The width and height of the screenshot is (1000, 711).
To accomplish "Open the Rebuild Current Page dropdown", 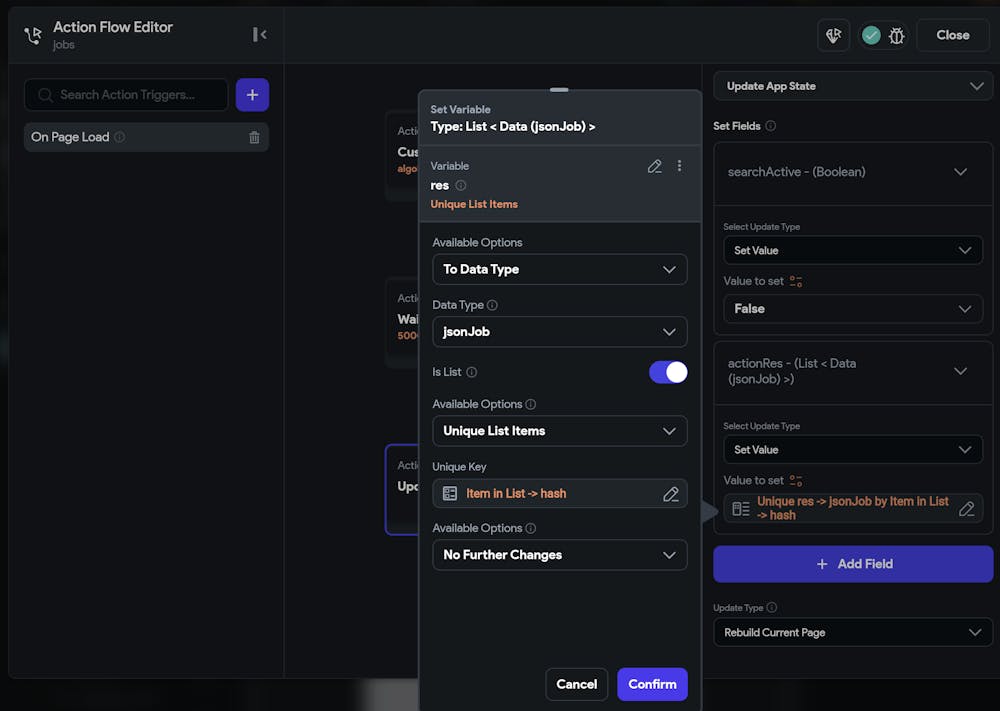I will pyautogui.click(x=853, y=633).
